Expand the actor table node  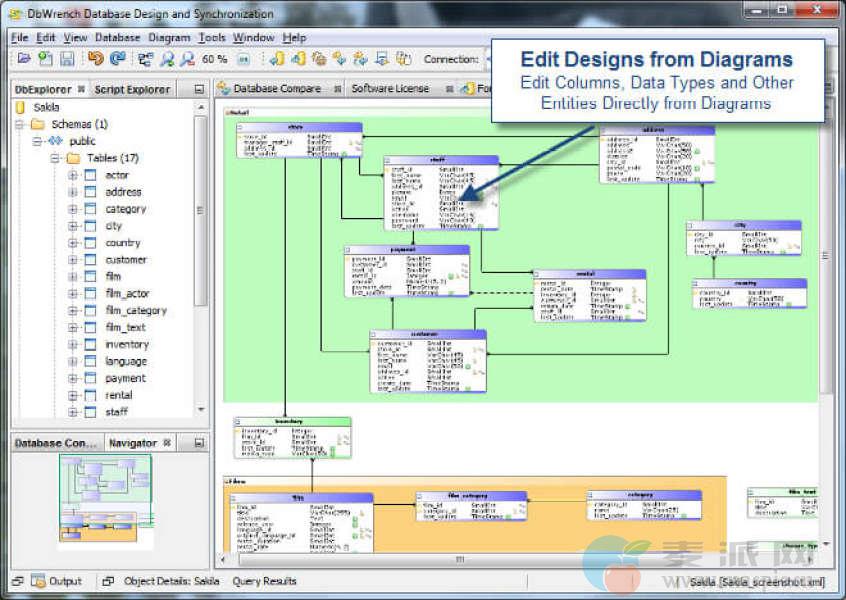click(x=73, y=175)
